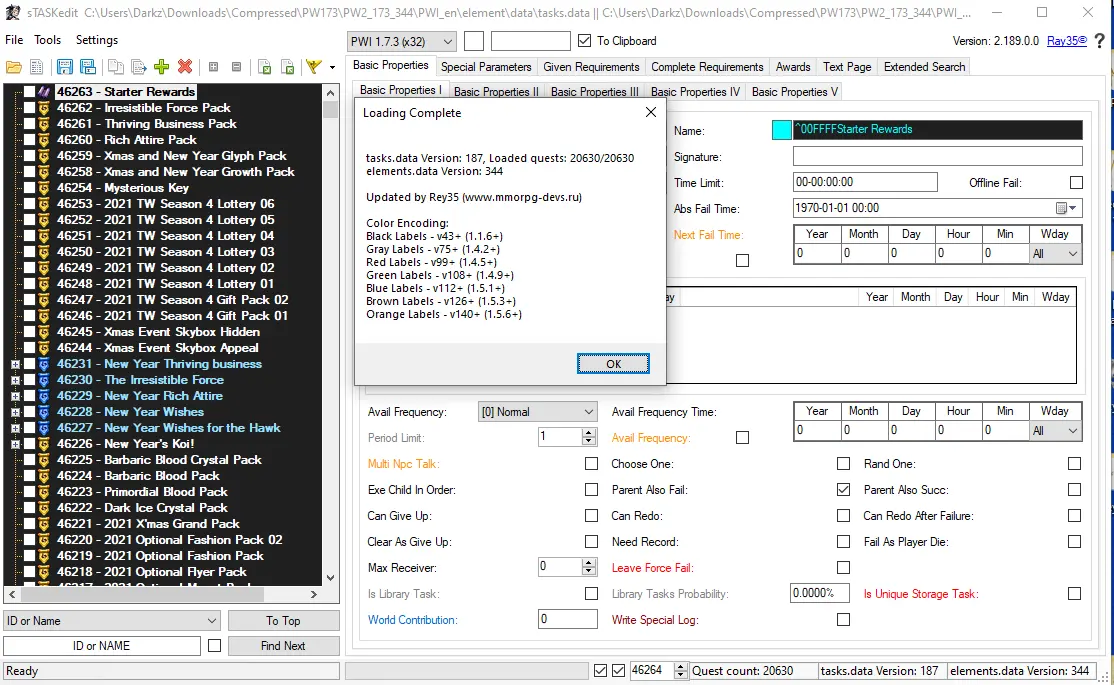Click the document list icon beside the open folder
The image size is (1114, 685).
click(37, 68)
